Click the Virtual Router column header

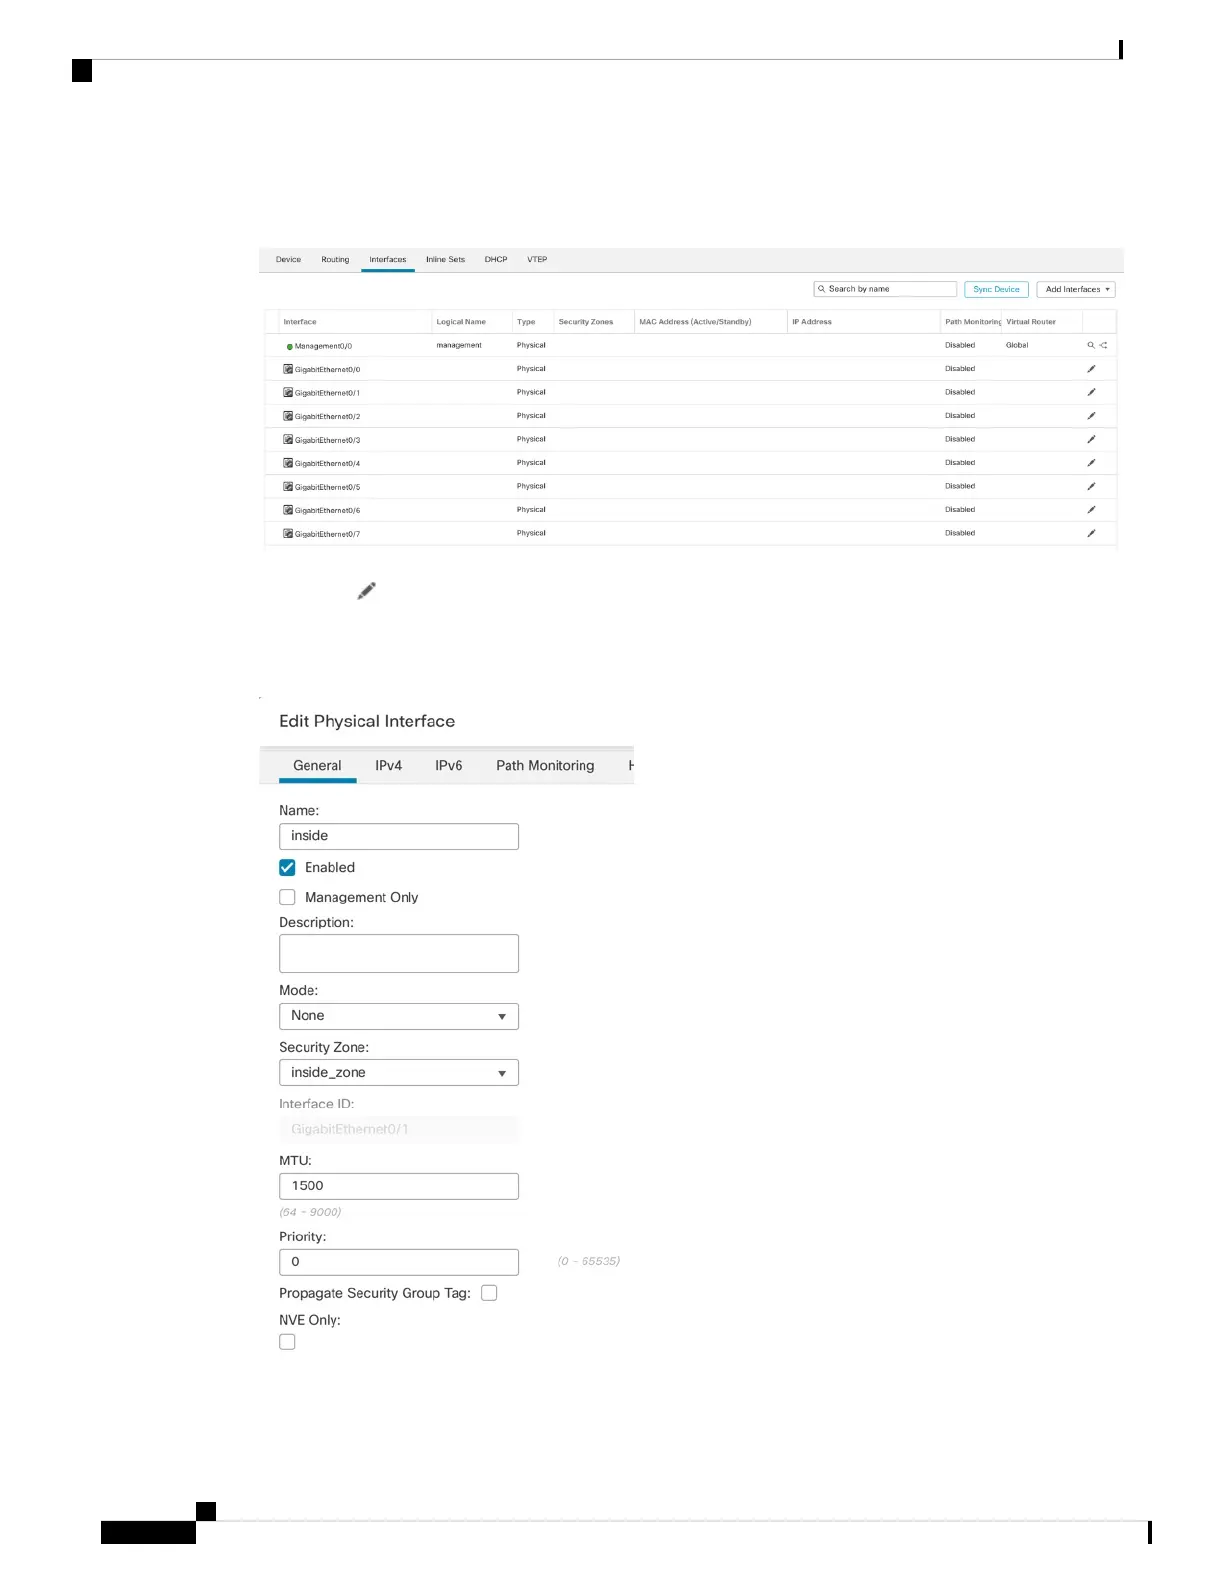coord(1031,322)
